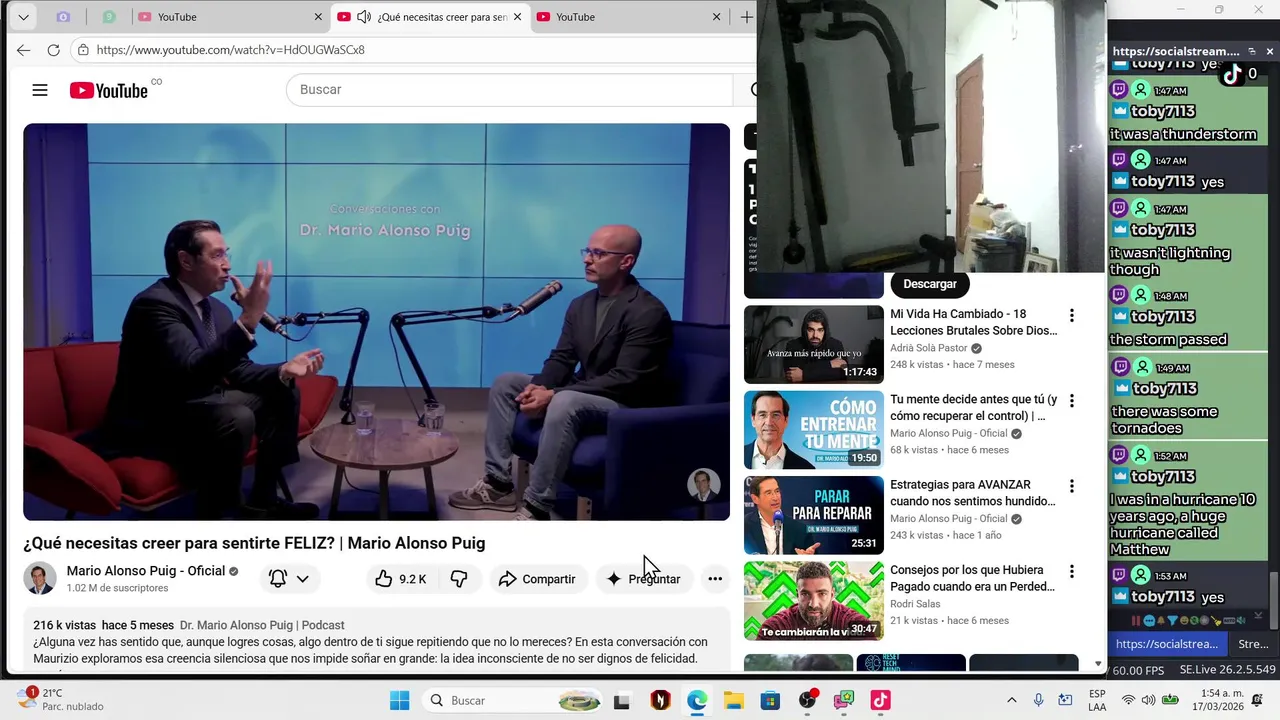Open 'Estrategias para AVANZAR' video title
The width and height of the screenshot is (1280, 720).
tap(973, 493)
